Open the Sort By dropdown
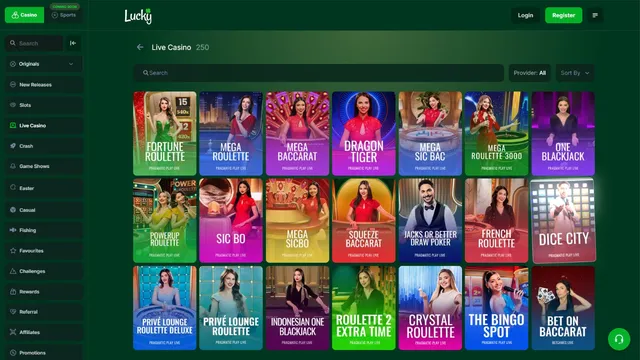 tap(575, 73)
